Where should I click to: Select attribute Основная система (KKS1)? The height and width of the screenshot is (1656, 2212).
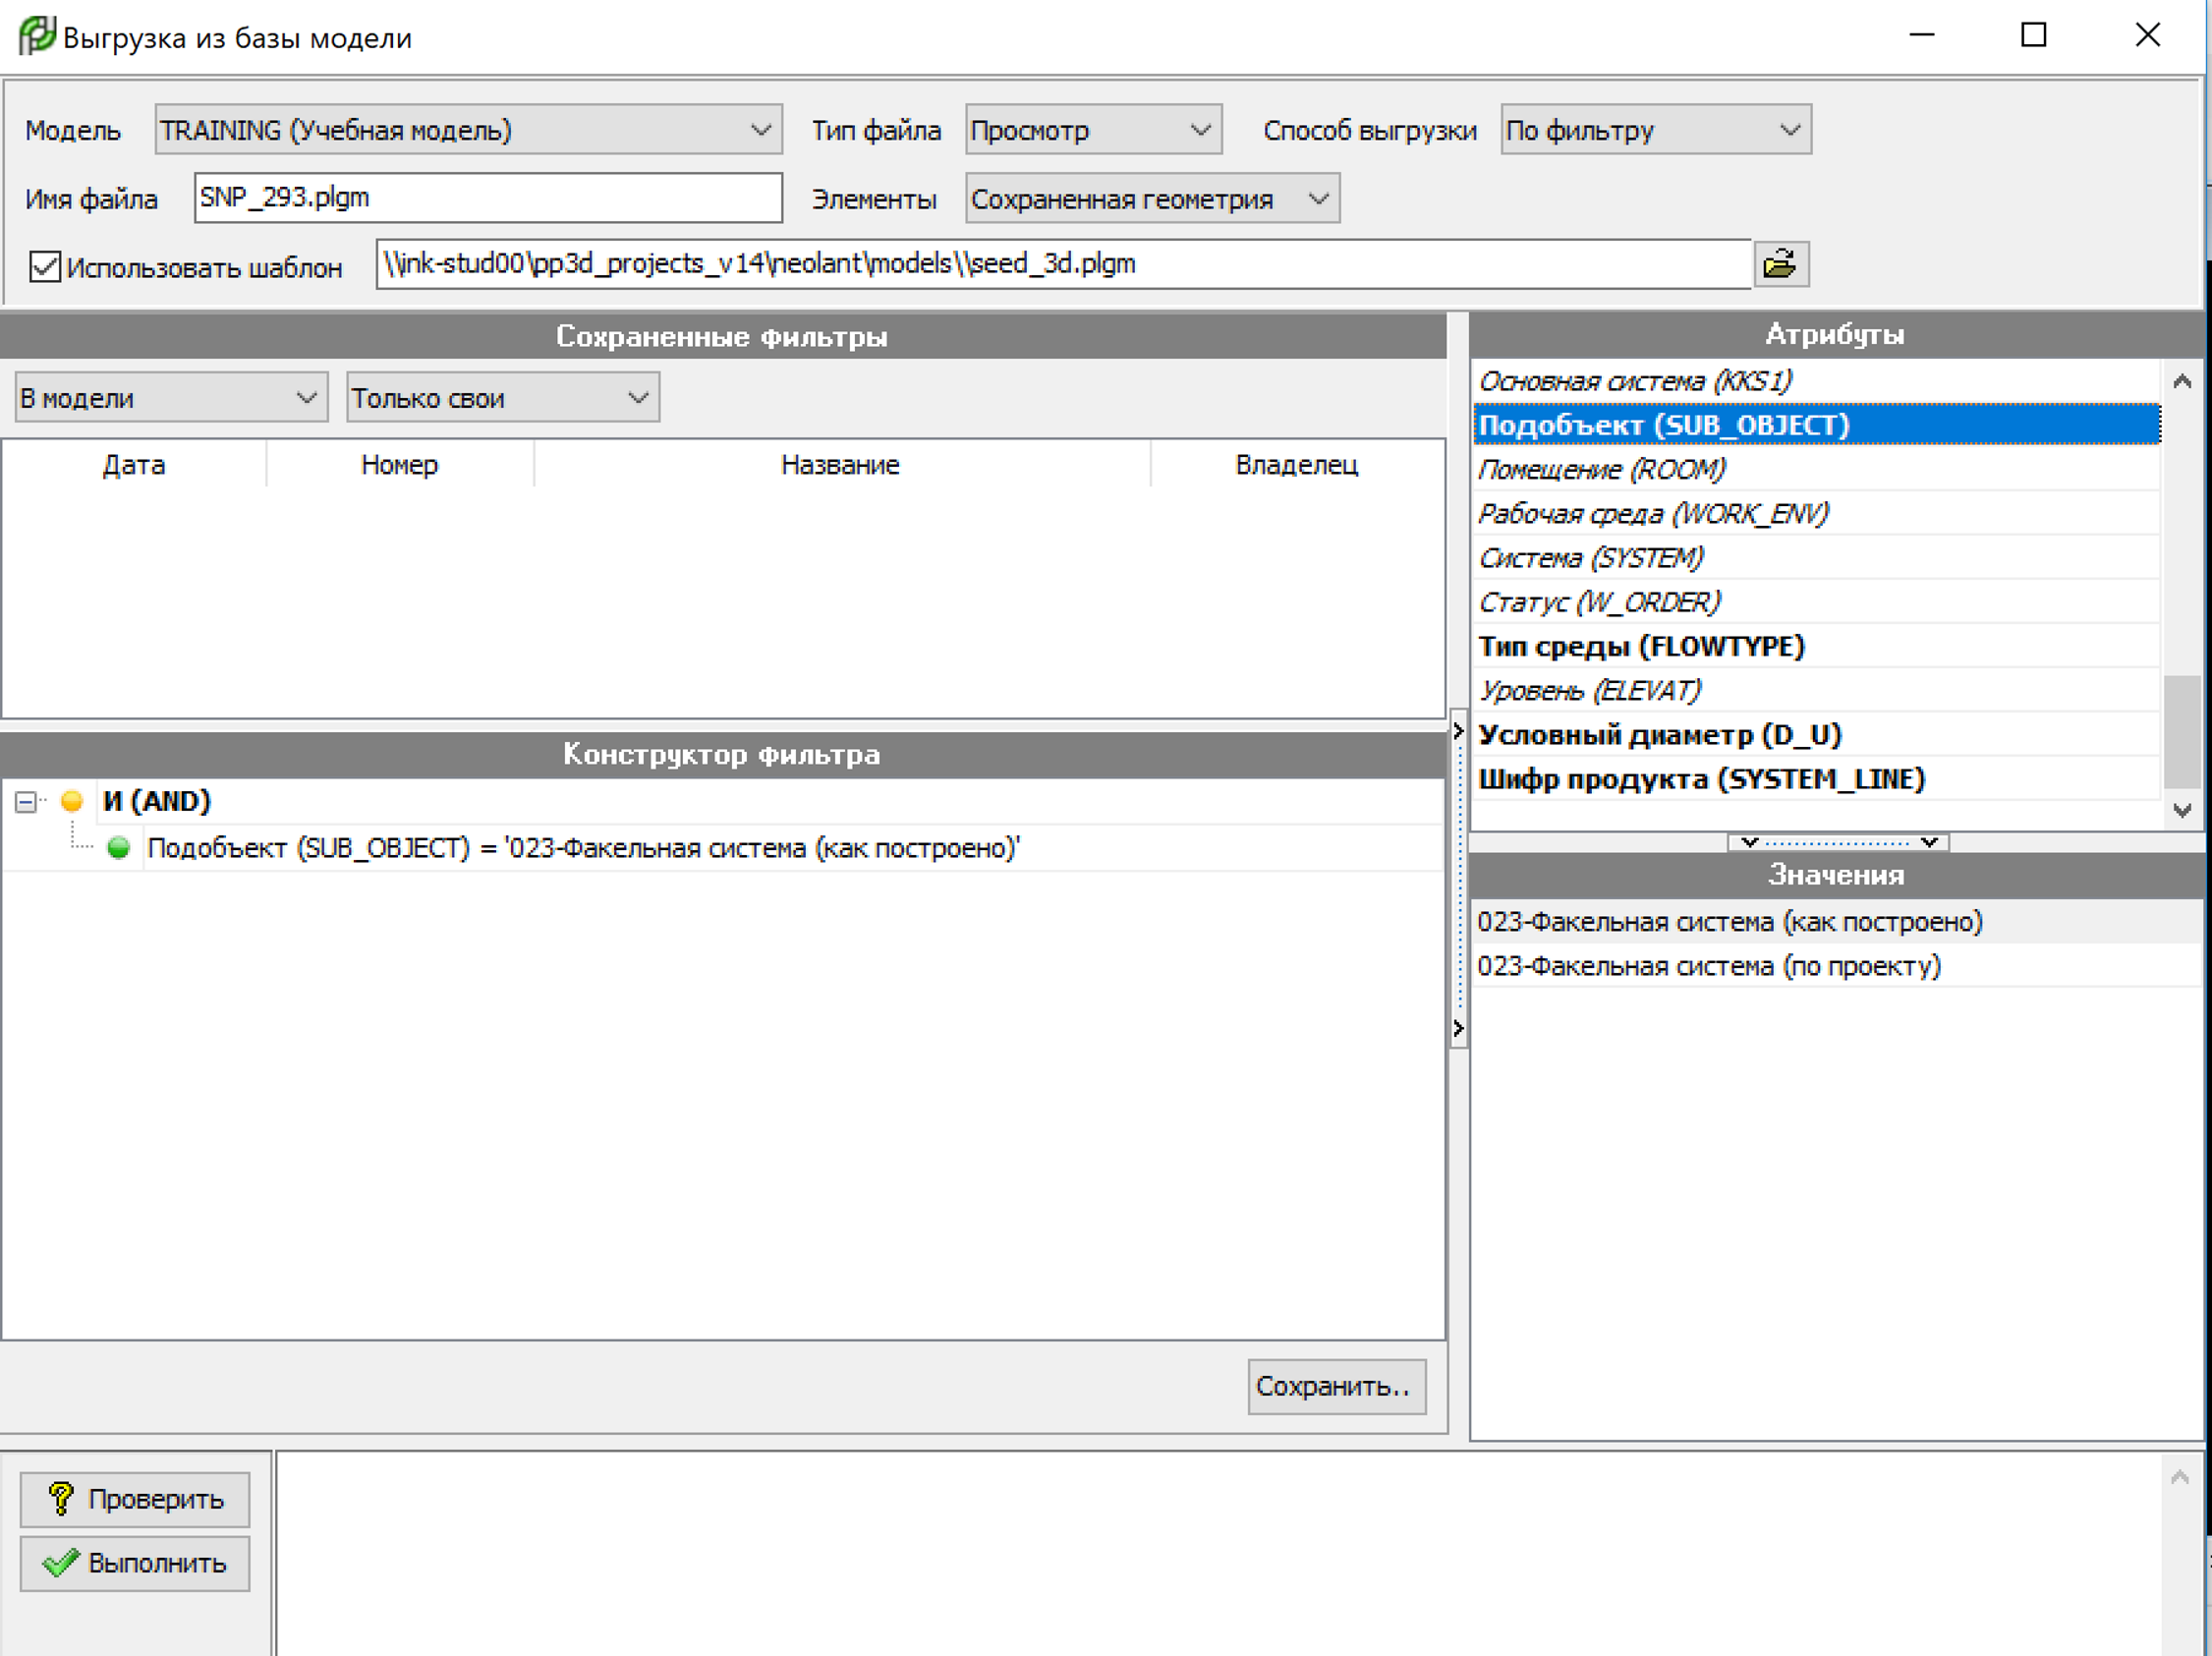tap(1816, 381)
